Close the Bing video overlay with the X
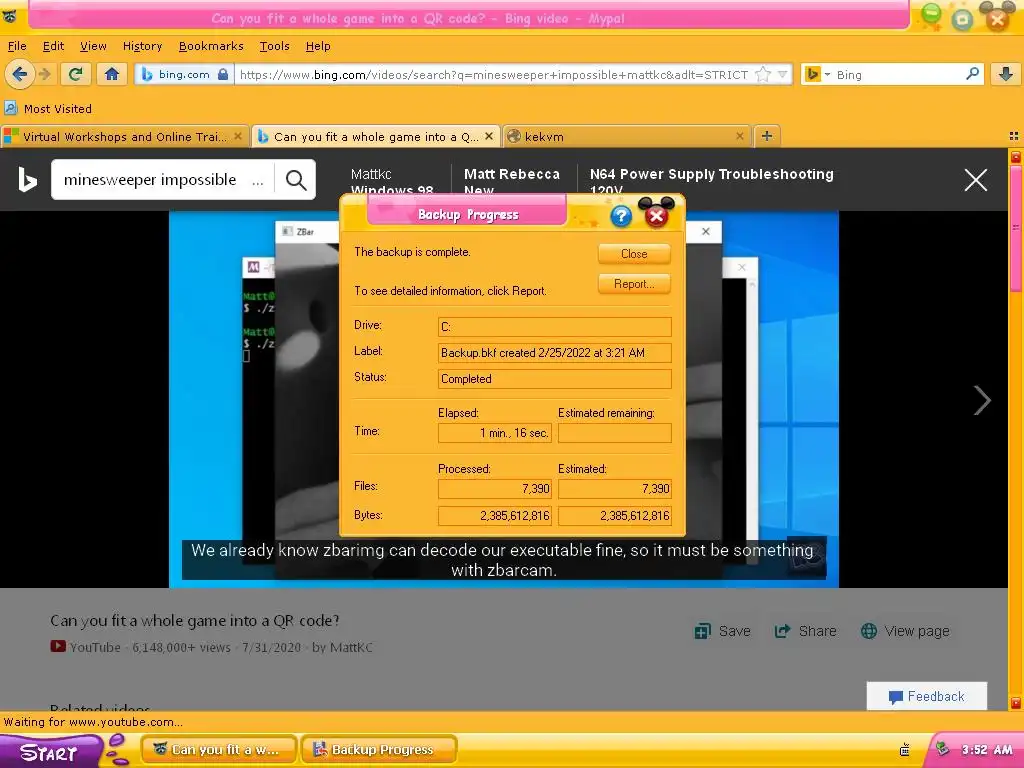The width and height of the screenshot is (1024, 768). coord(976,180)
